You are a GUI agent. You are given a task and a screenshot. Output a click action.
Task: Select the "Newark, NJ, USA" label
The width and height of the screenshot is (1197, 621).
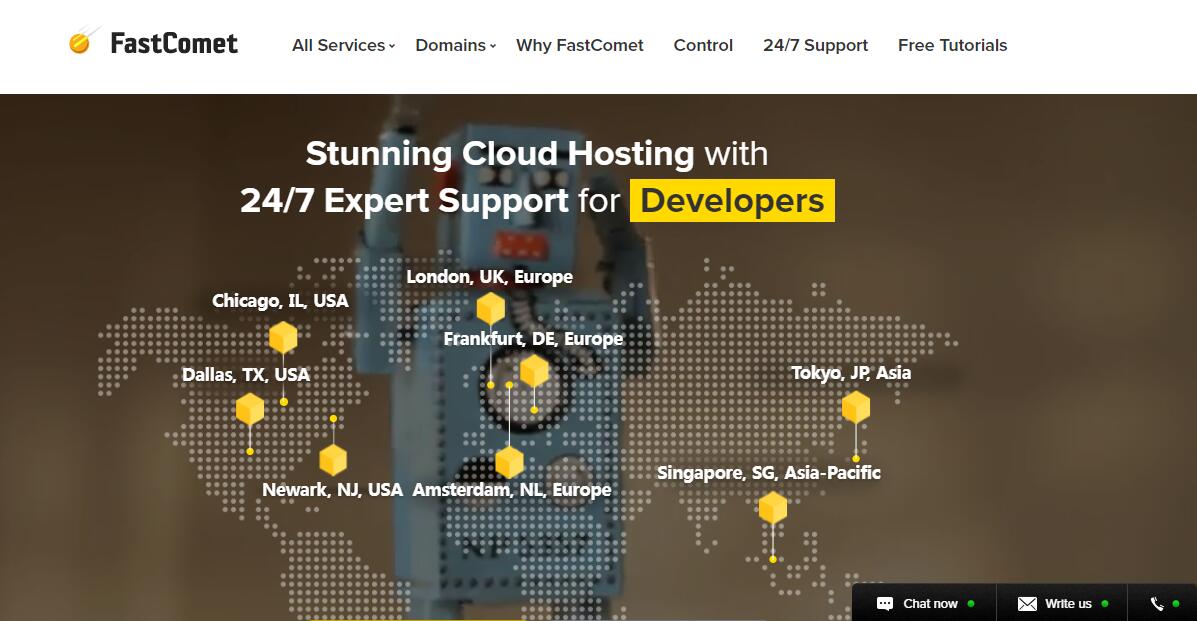(x=332, y=490)
